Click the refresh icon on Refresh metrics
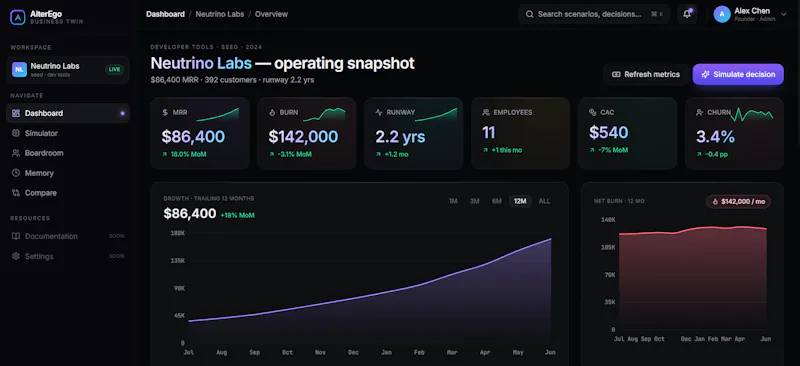Image resolution: width=800 pixels, height=366 pixels. point(616,75)
